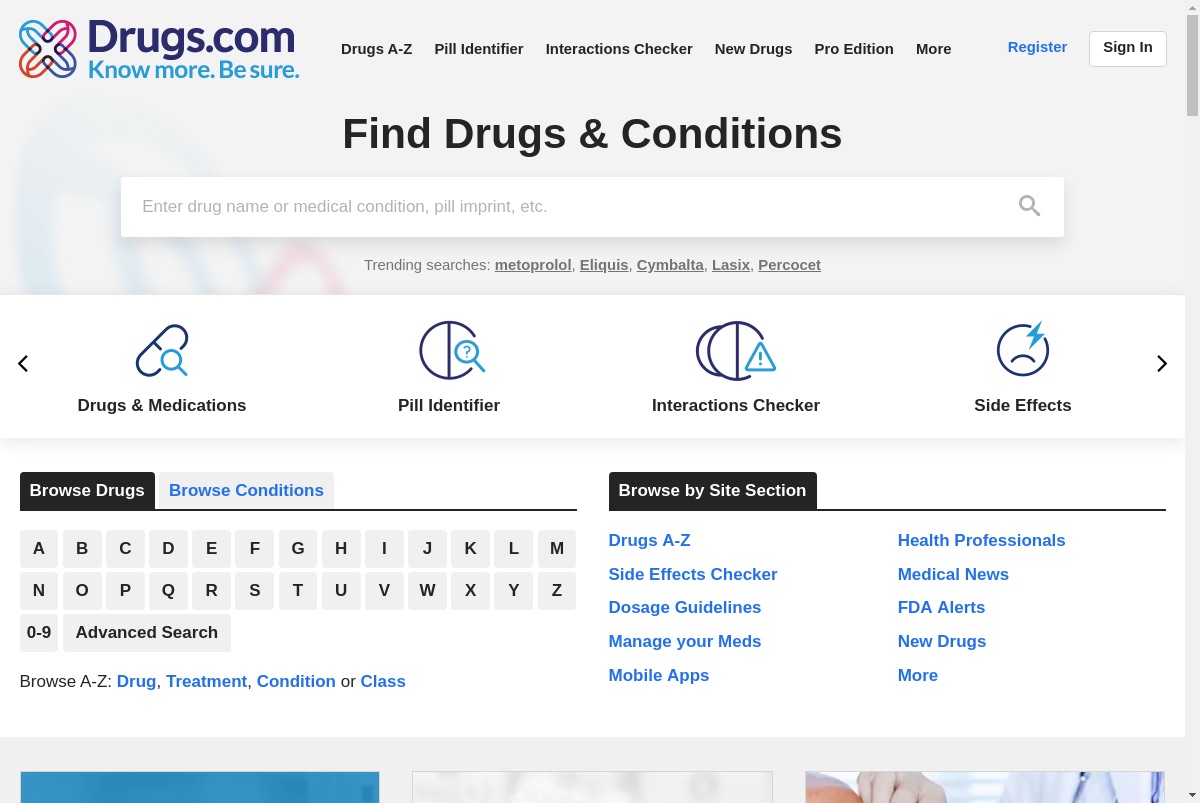The width and height of the screenshot is (1200, 803).
Task: Click trending search Lasix
Action: coord(731,265)
